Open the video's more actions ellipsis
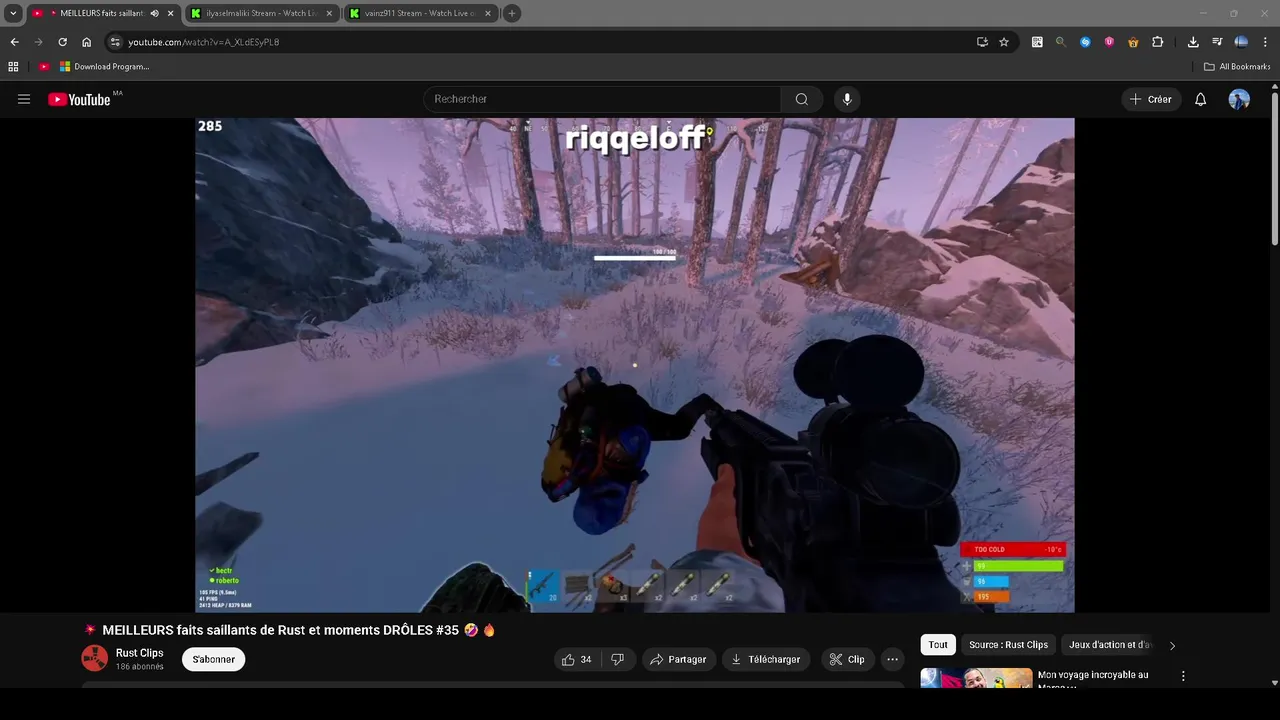Screen dimensions: 1280x720 click(x=892, y=659)
